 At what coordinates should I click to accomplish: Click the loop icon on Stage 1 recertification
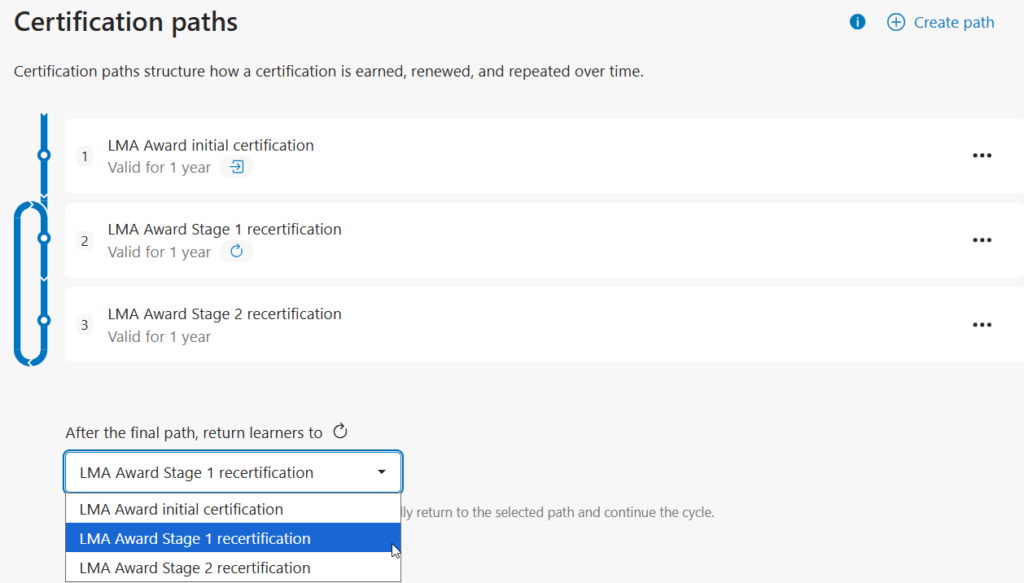237,252
